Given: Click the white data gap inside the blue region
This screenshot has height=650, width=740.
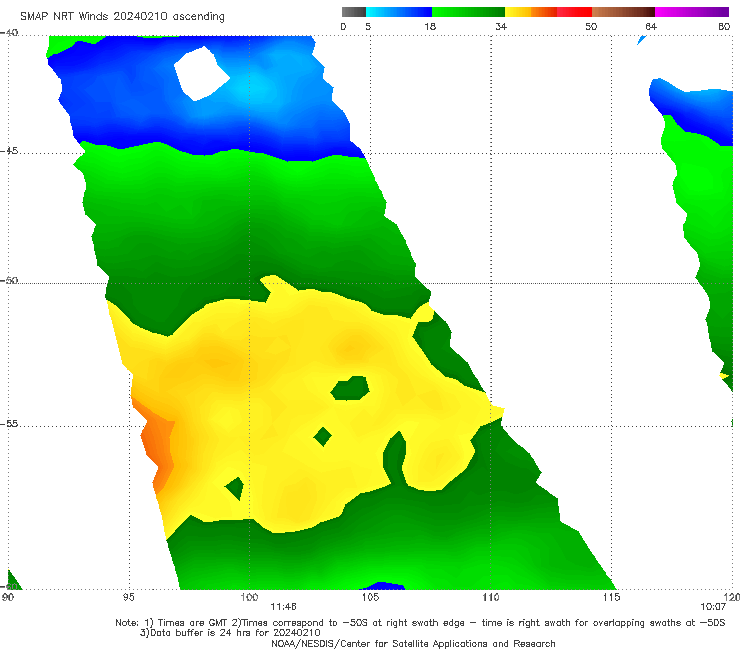Looking at the screenshot, I should [201, 74].
